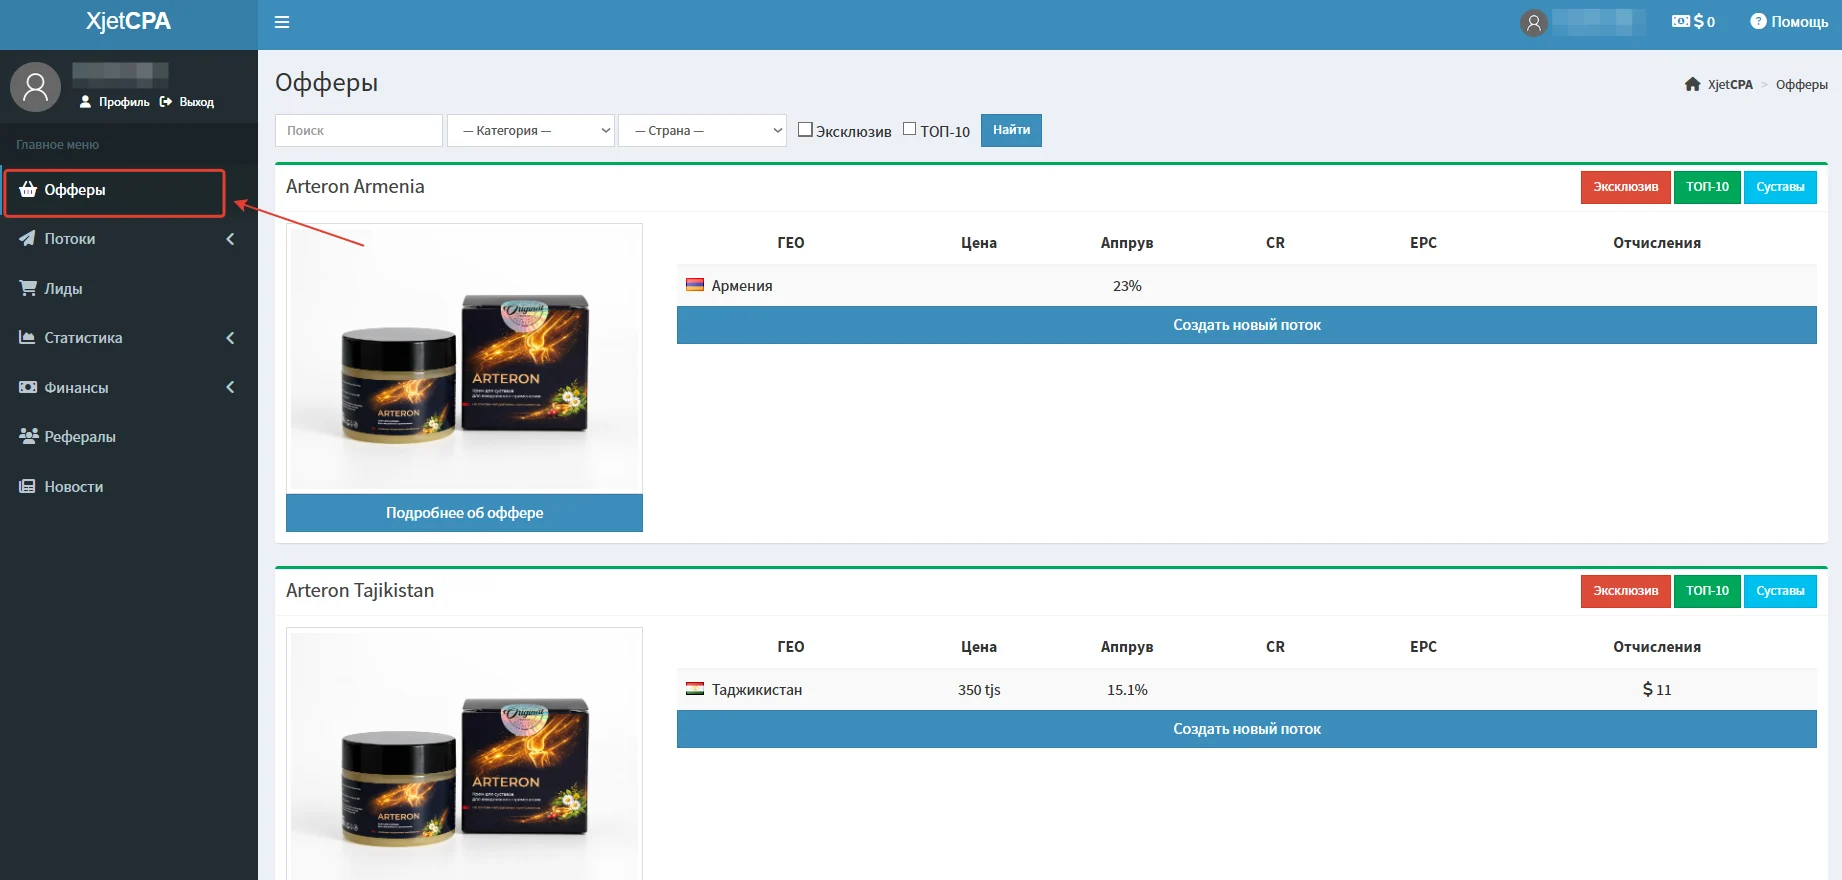Click the Помощь question mark icon
The image size is (1842, 880).
[1758, 21]
